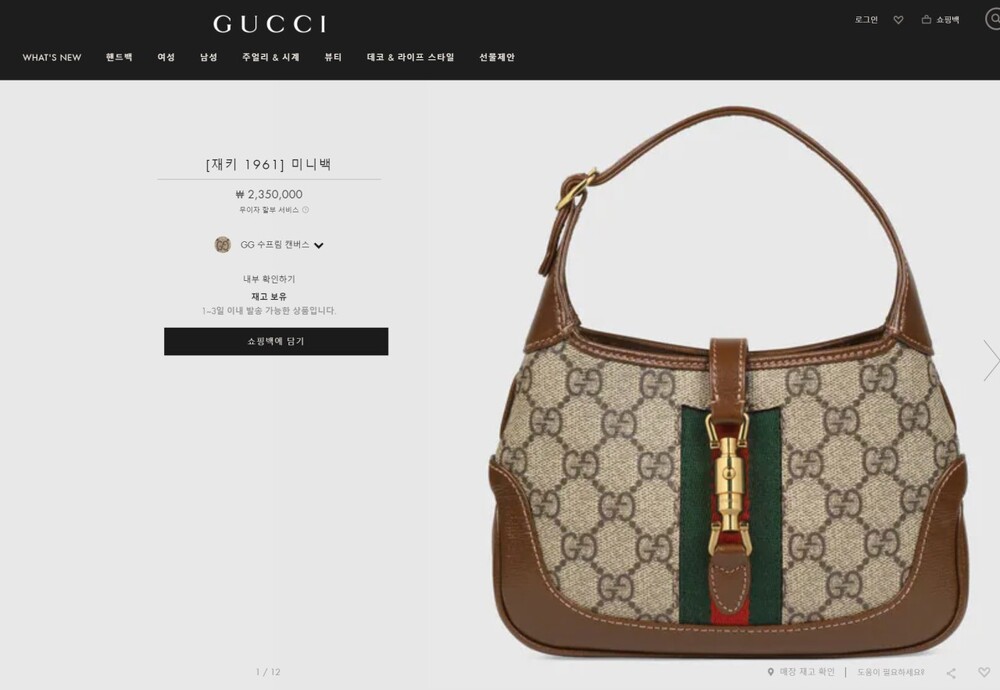Open the 핸드백 menu
Image resolution: width=1000 pixels, height=690 pixels.
click(x=119, y=57)
